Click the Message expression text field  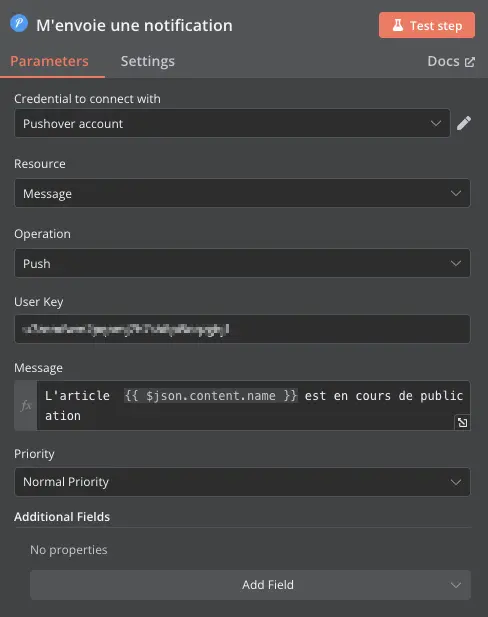[253, 405]
